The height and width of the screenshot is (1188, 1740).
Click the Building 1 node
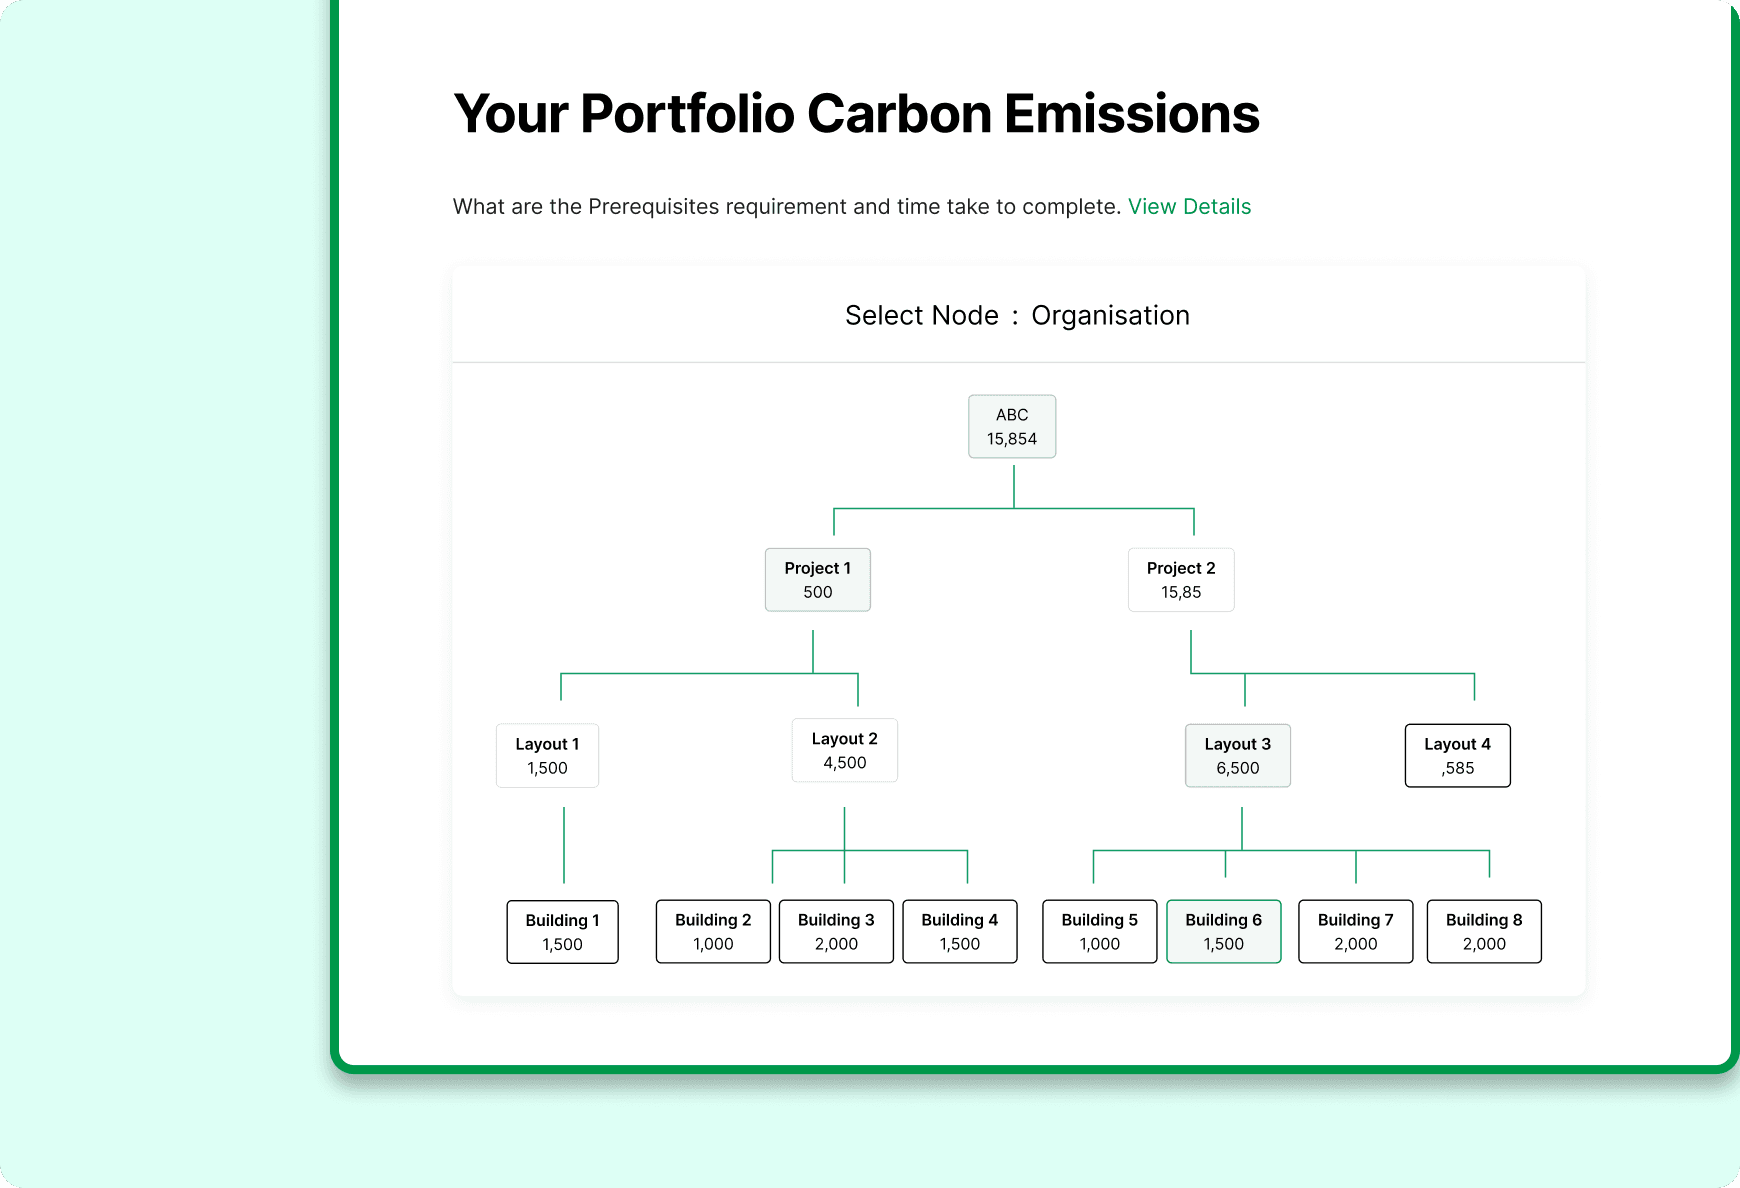pos(562,931)
